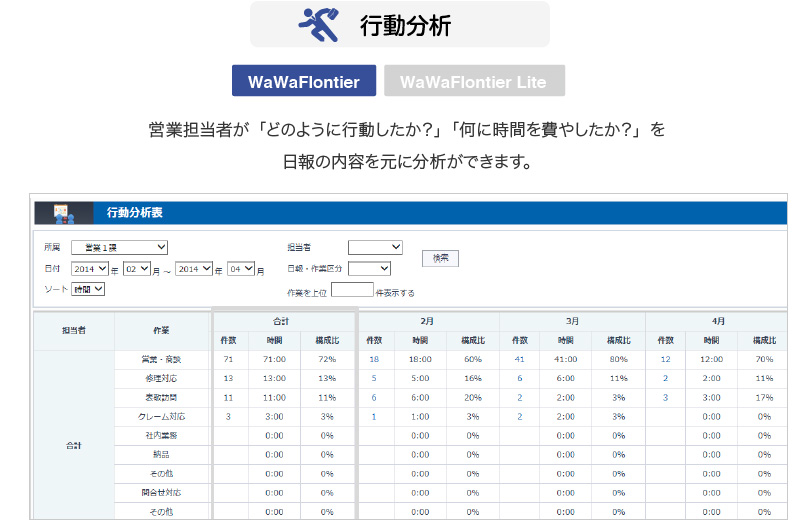Open the start year dropdown in 日付
Screen dimensions: 800x525
coord(88,268)
